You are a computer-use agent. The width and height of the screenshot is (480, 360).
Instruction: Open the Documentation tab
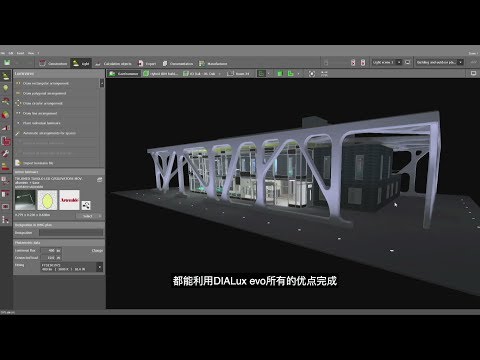pos(178,63)
